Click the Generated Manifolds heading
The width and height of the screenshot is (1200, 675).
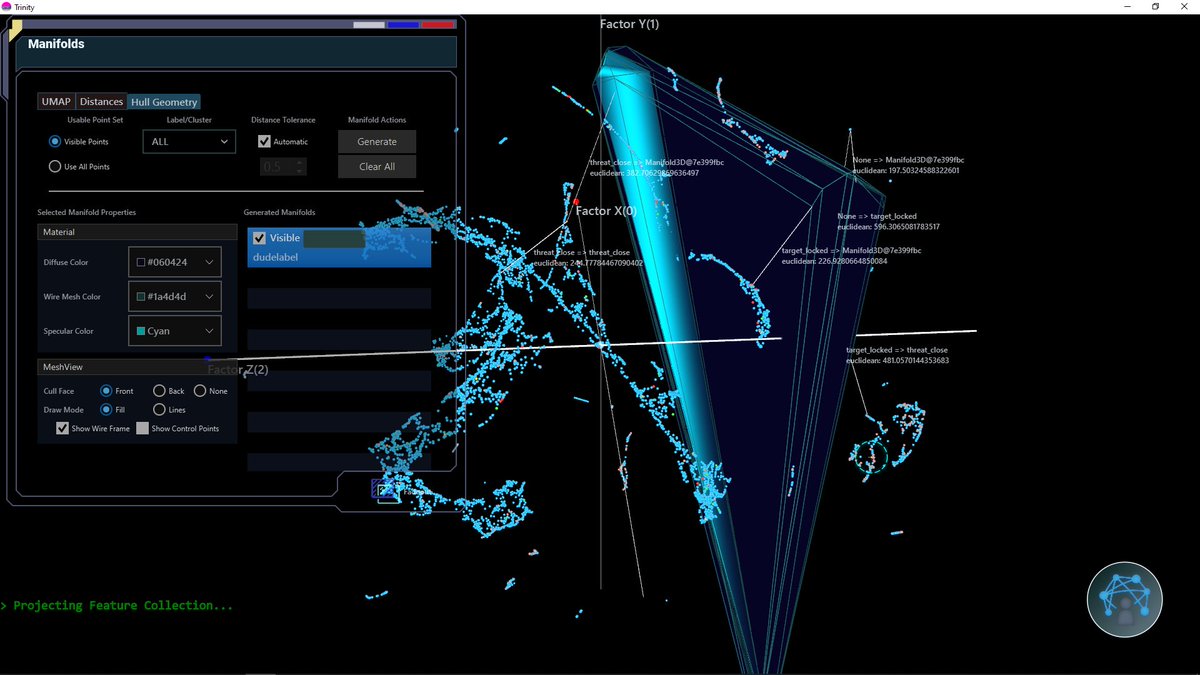pos(280,213)
